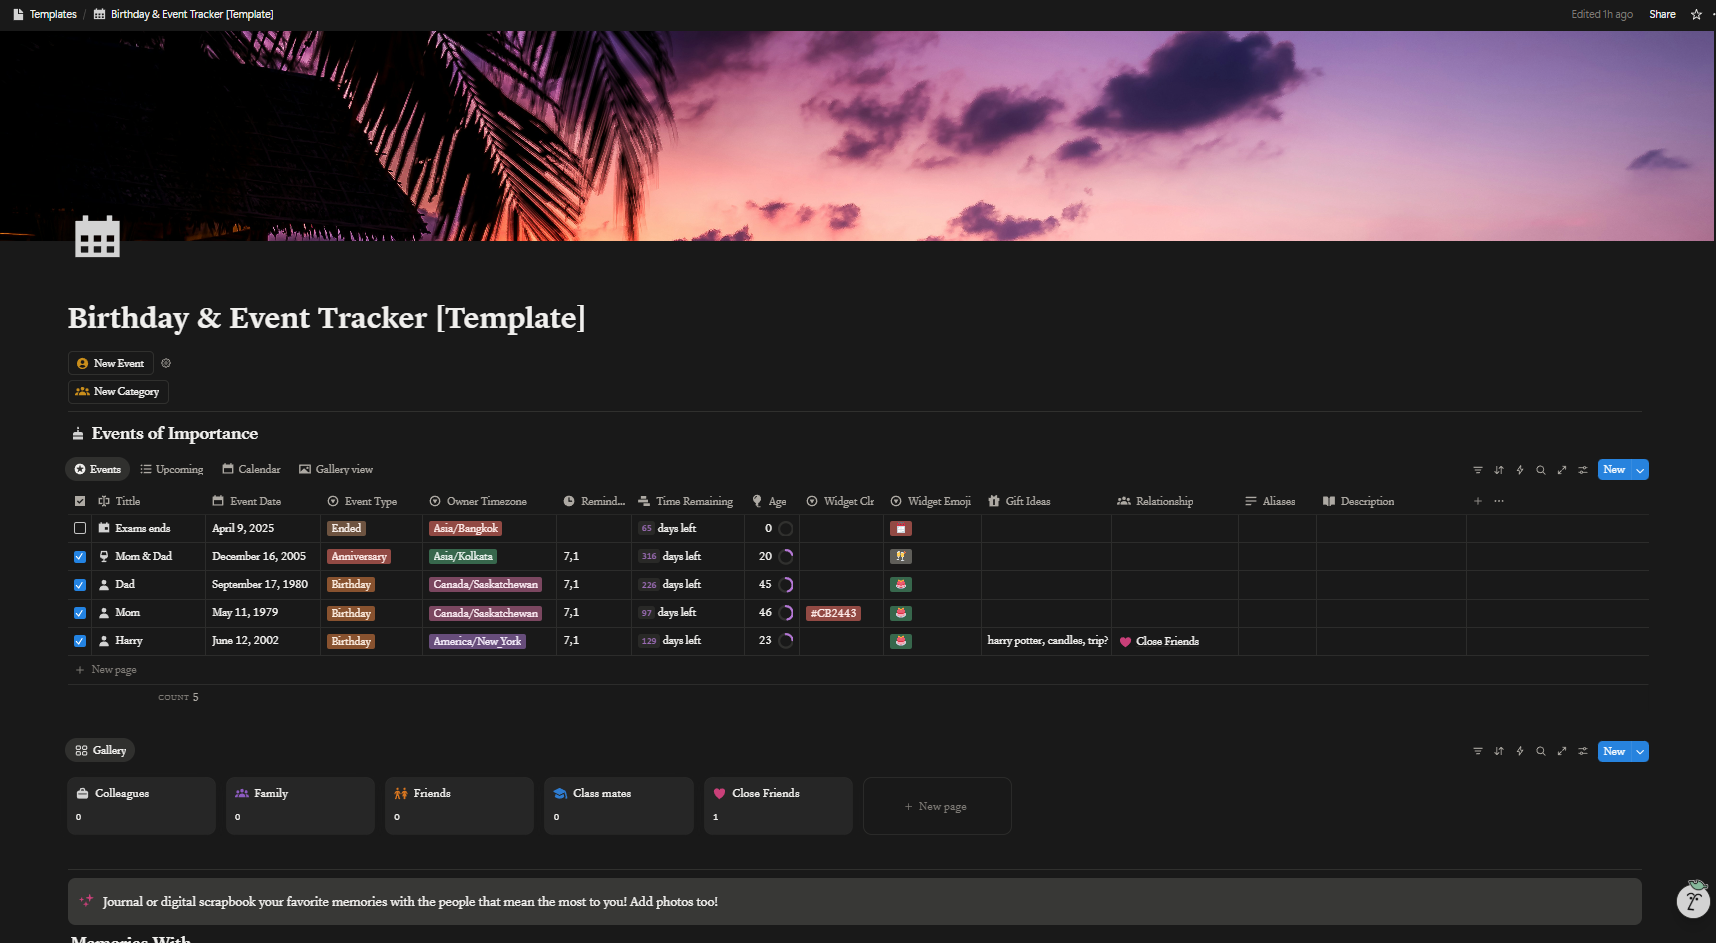Uncheck the checkbox on the Mom row
1716x943 pixels.
[79, 612]
